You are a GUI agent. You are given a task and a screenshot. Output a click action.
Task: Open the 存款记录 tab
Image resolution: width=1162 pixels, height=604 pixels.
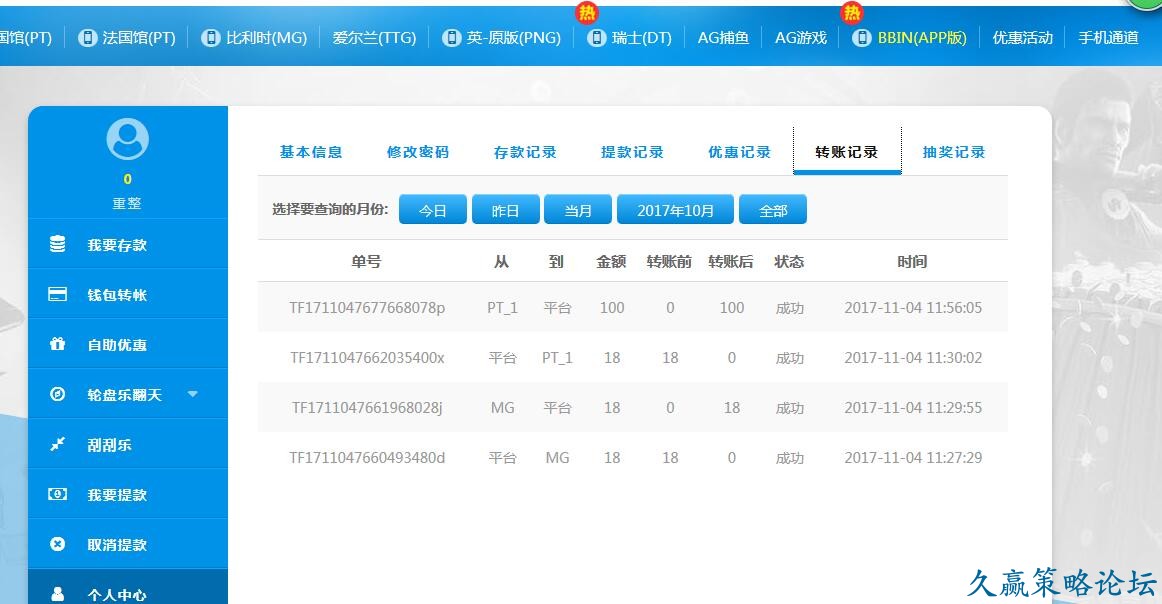(x=525, y=152)
